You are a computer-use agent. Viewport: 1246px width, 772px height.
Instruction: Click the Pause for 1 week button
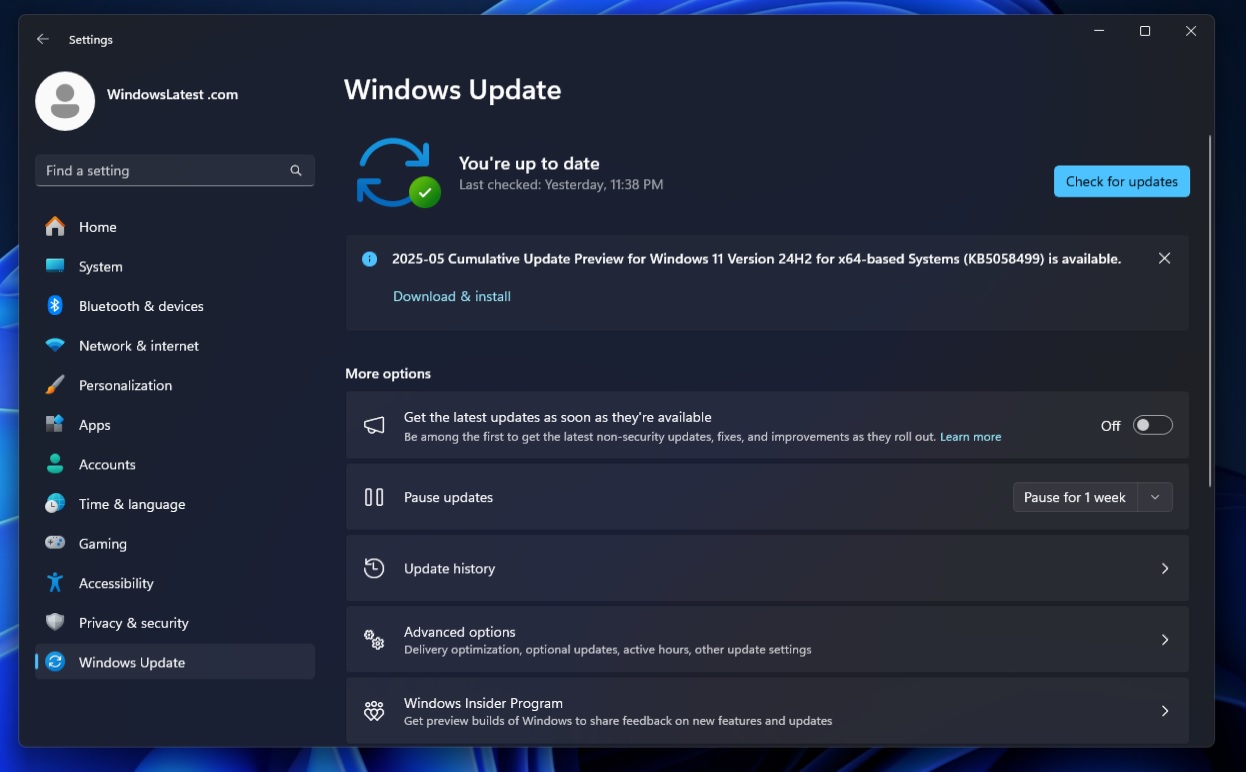[x=1075, y=497]
